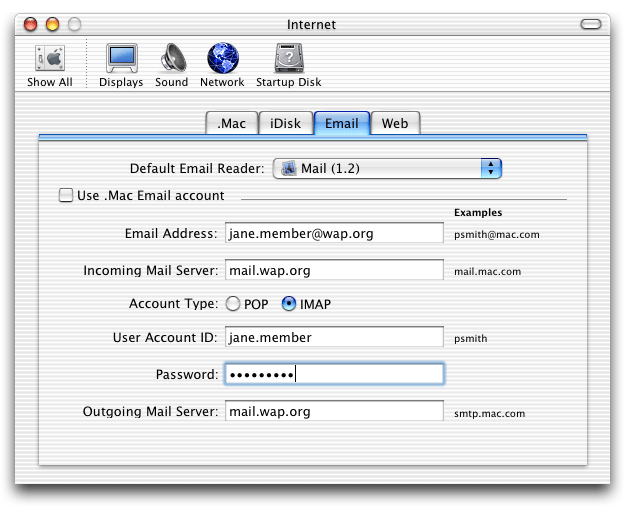625x507 pixels.
Task: Click the mail.mac.com example text
Action: 487,271
